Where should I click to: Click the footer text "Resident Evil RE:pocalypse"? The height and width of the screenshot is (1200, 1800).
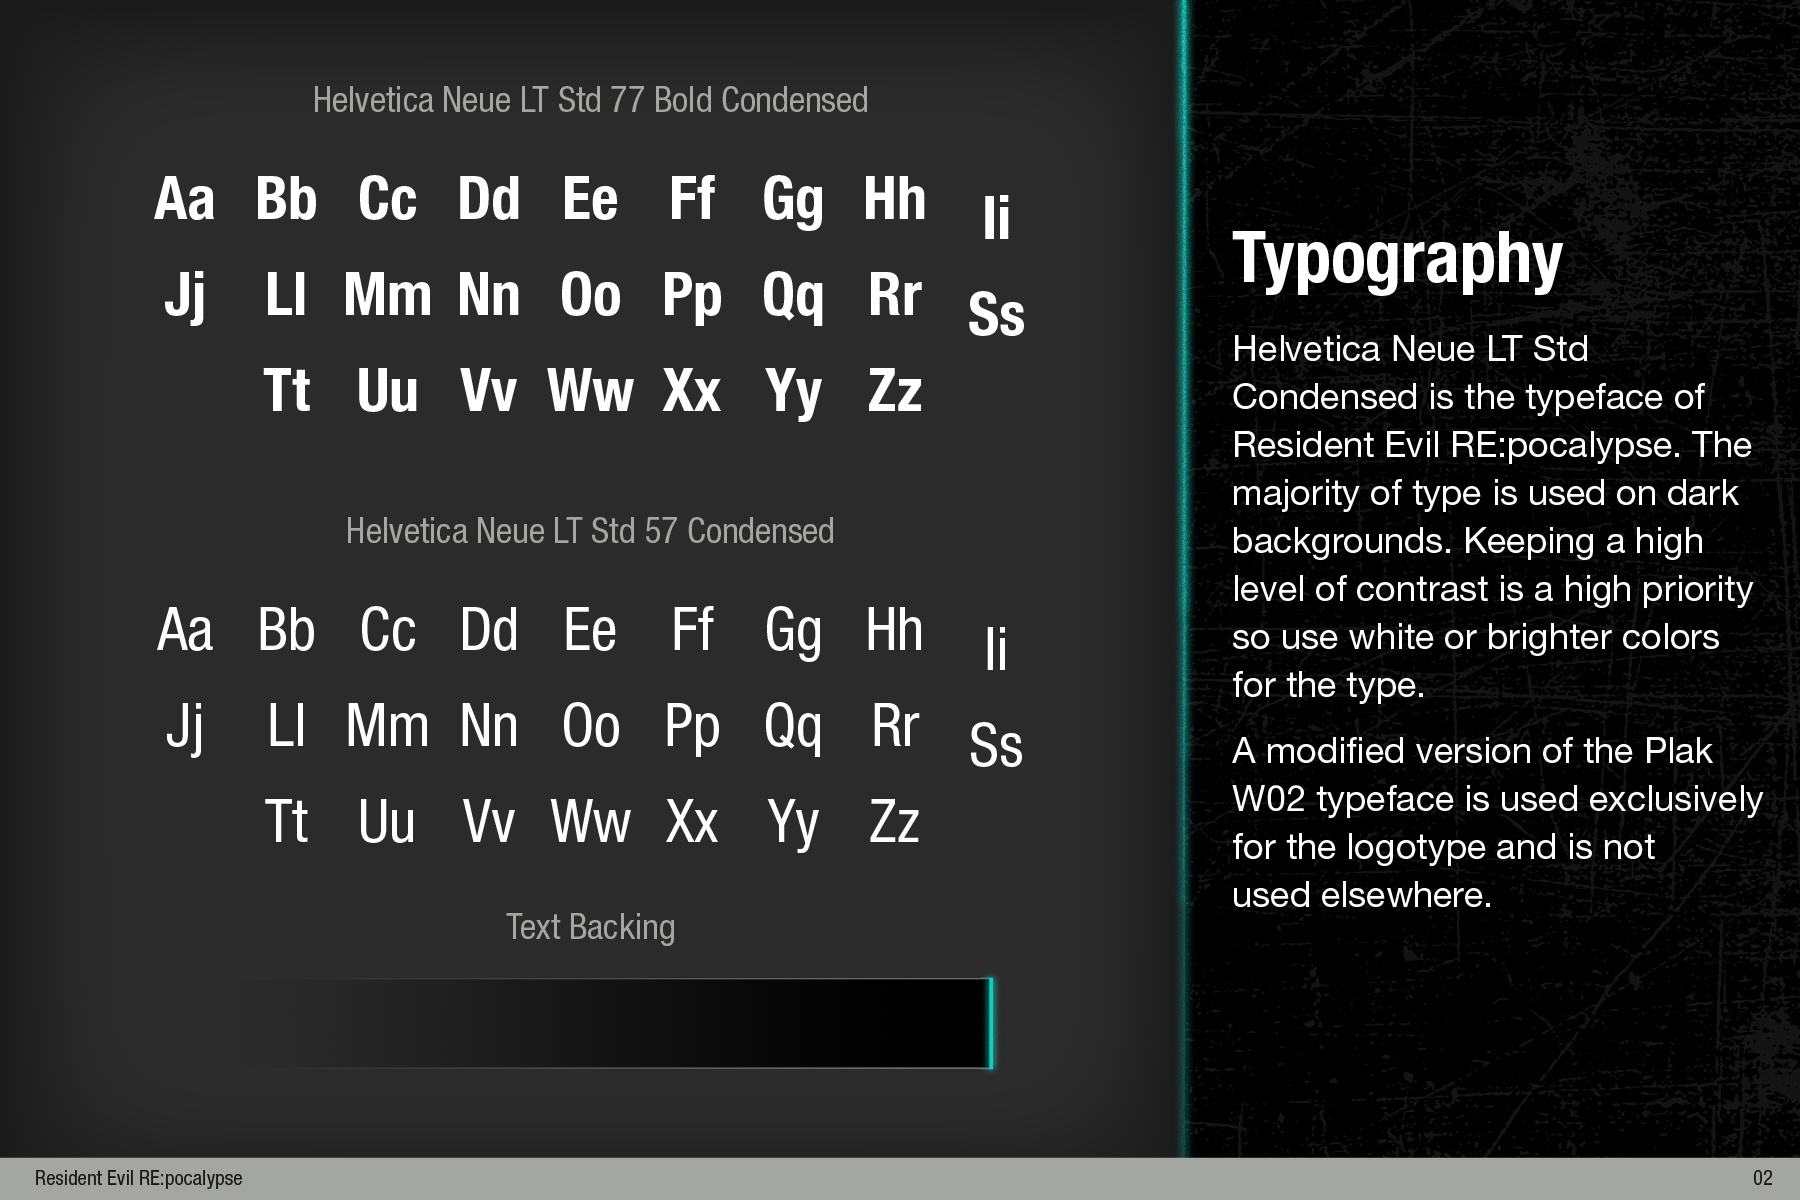pos(138,1178)
